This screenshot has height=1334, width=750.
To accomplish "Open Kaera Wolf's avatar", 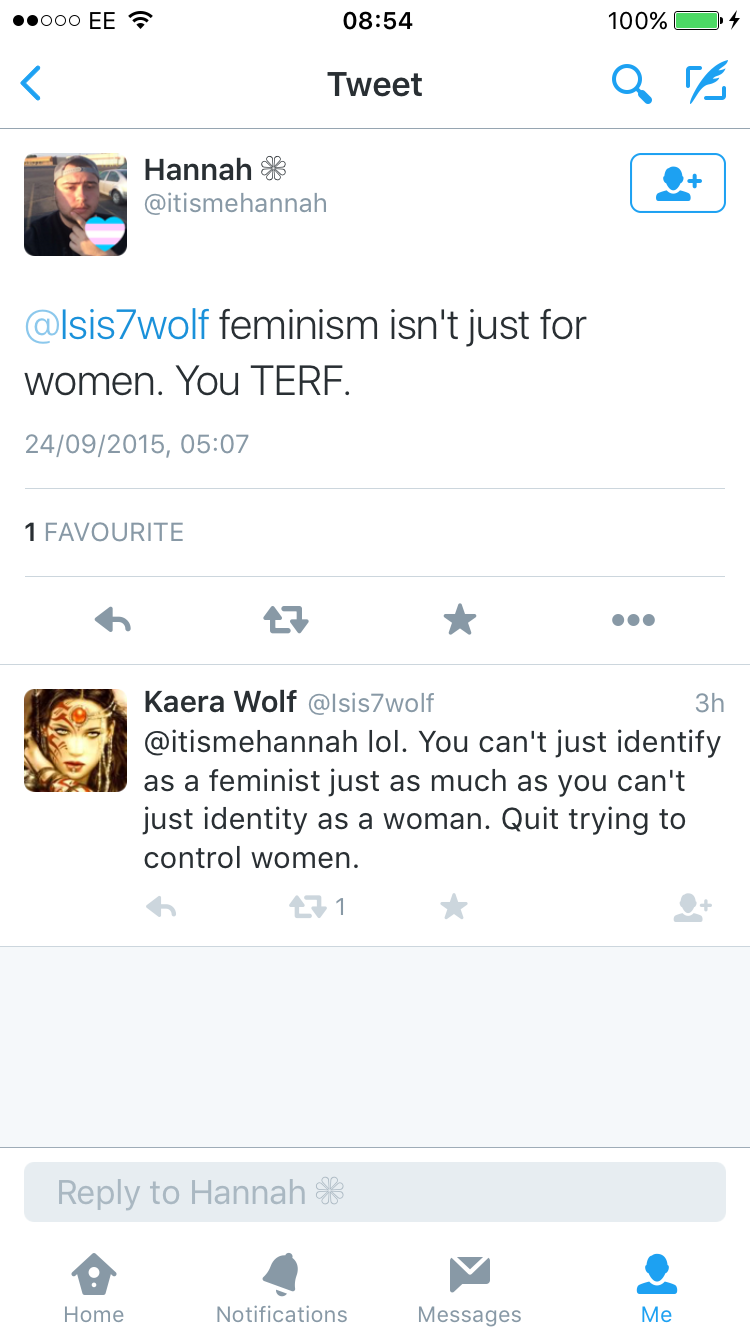I will pos(76,741).
